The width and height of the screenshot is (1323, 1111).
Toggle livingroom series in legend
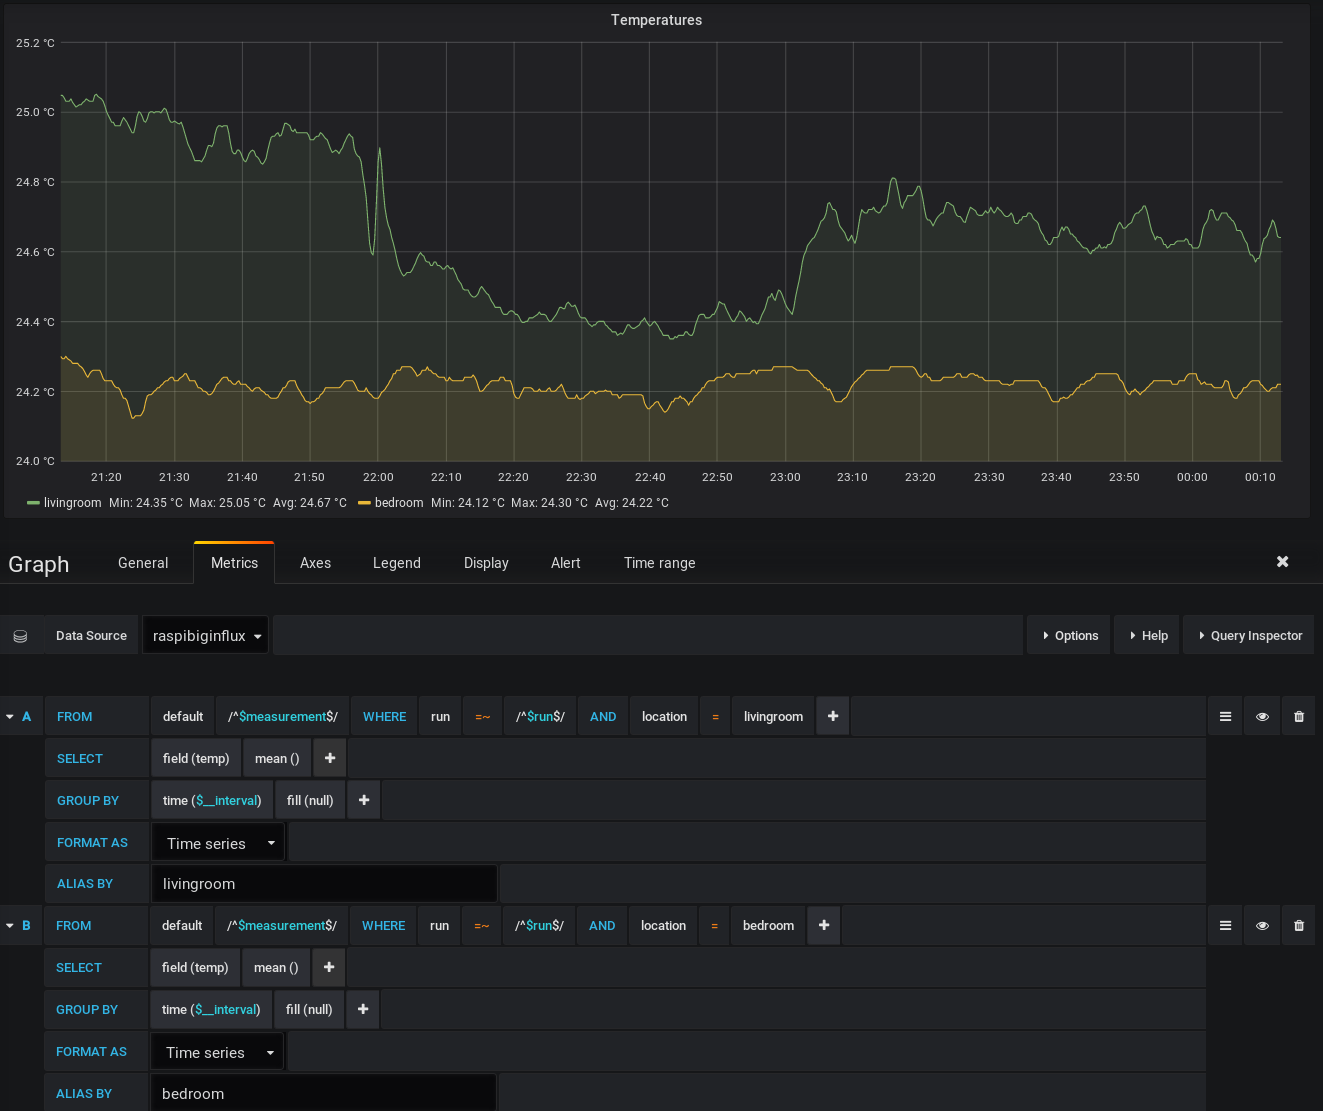(72, 503)
